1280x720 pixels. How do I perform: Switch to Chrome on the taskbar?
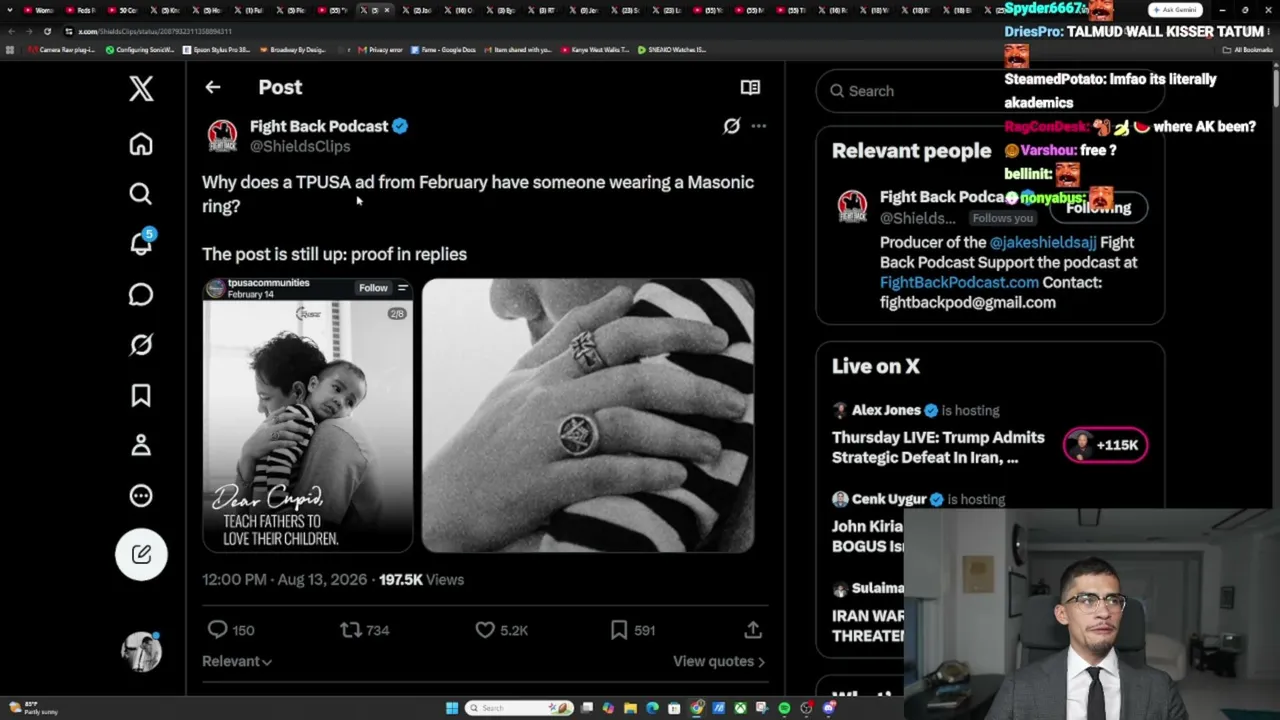click(x=696, y=708)
